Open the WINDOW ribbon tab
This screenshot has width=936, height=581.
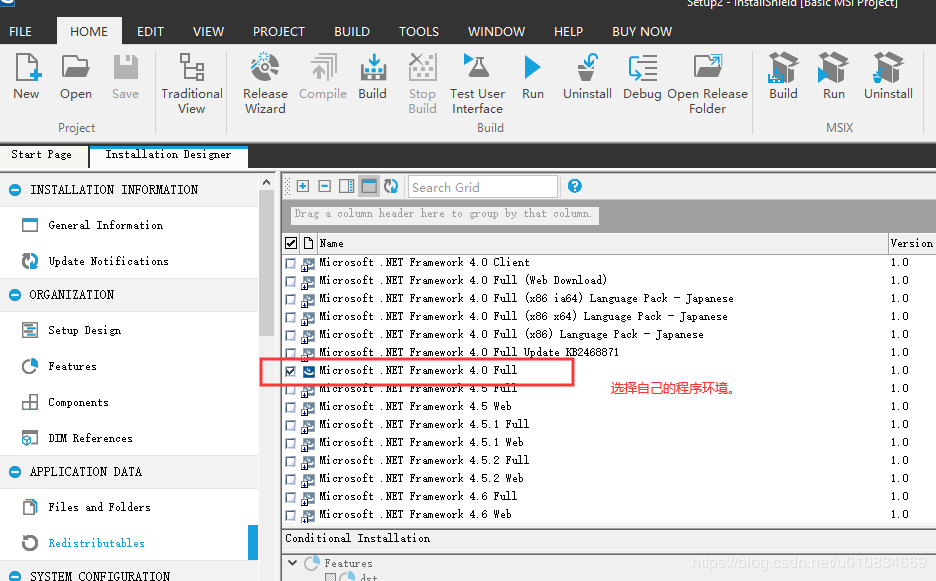tap(496, 32)
